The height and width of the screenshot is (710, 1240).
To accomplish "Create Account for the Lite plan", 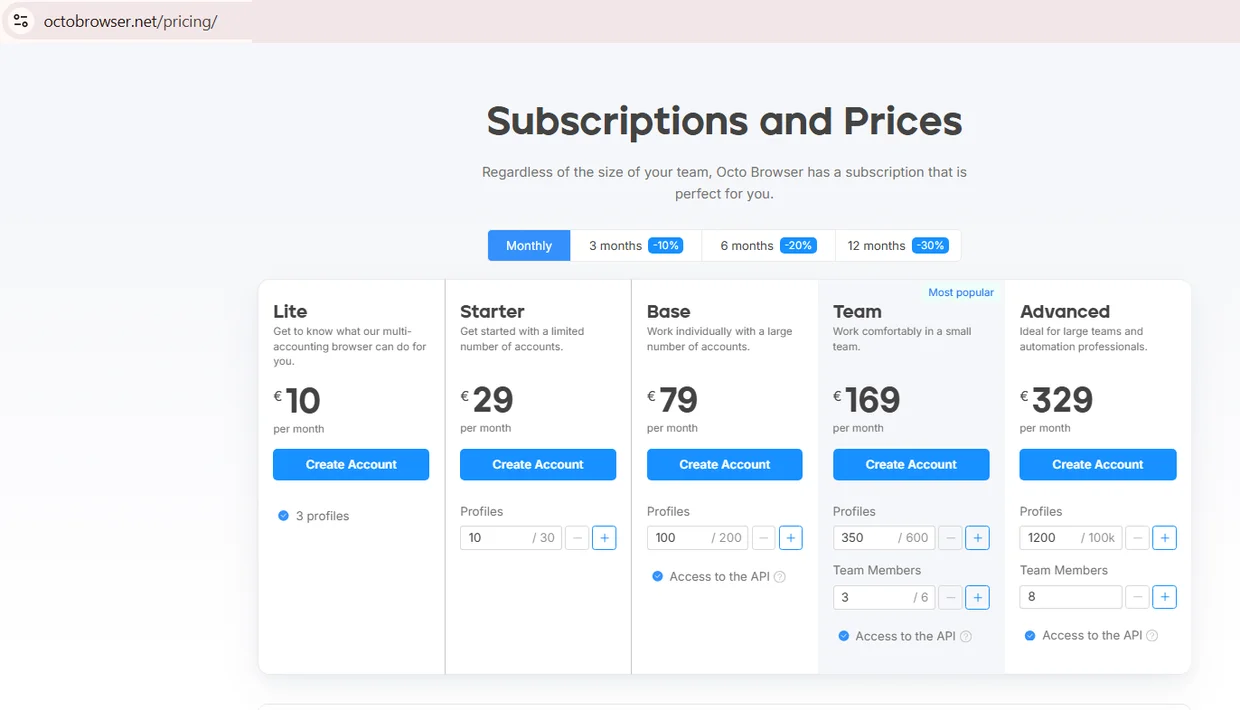I will pyautogui.click(x=351, y=464).
